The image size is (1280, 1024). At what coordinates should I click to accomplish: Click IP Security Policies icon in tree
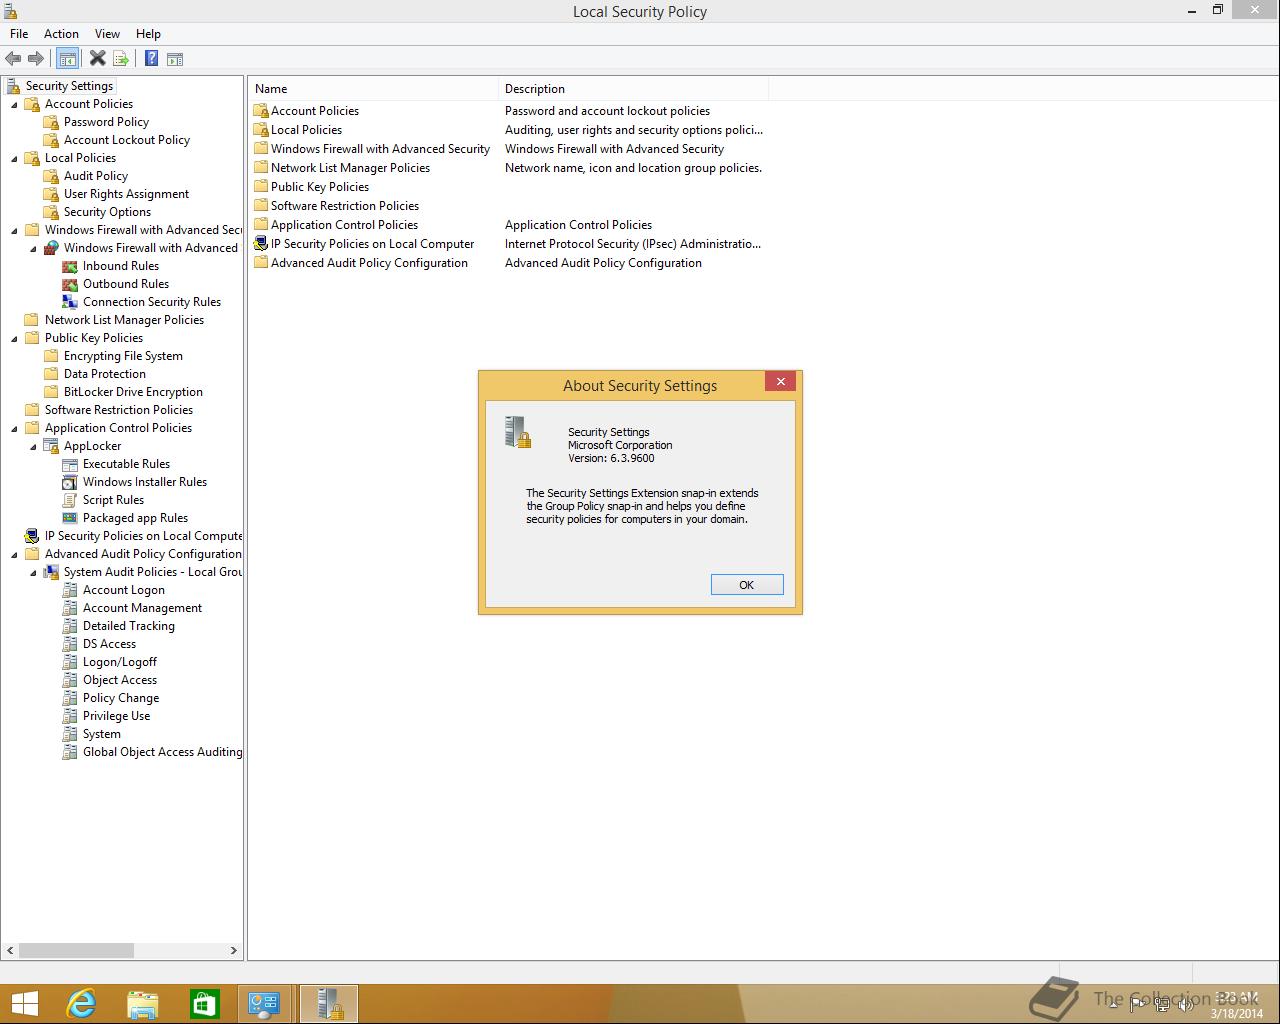32,536
